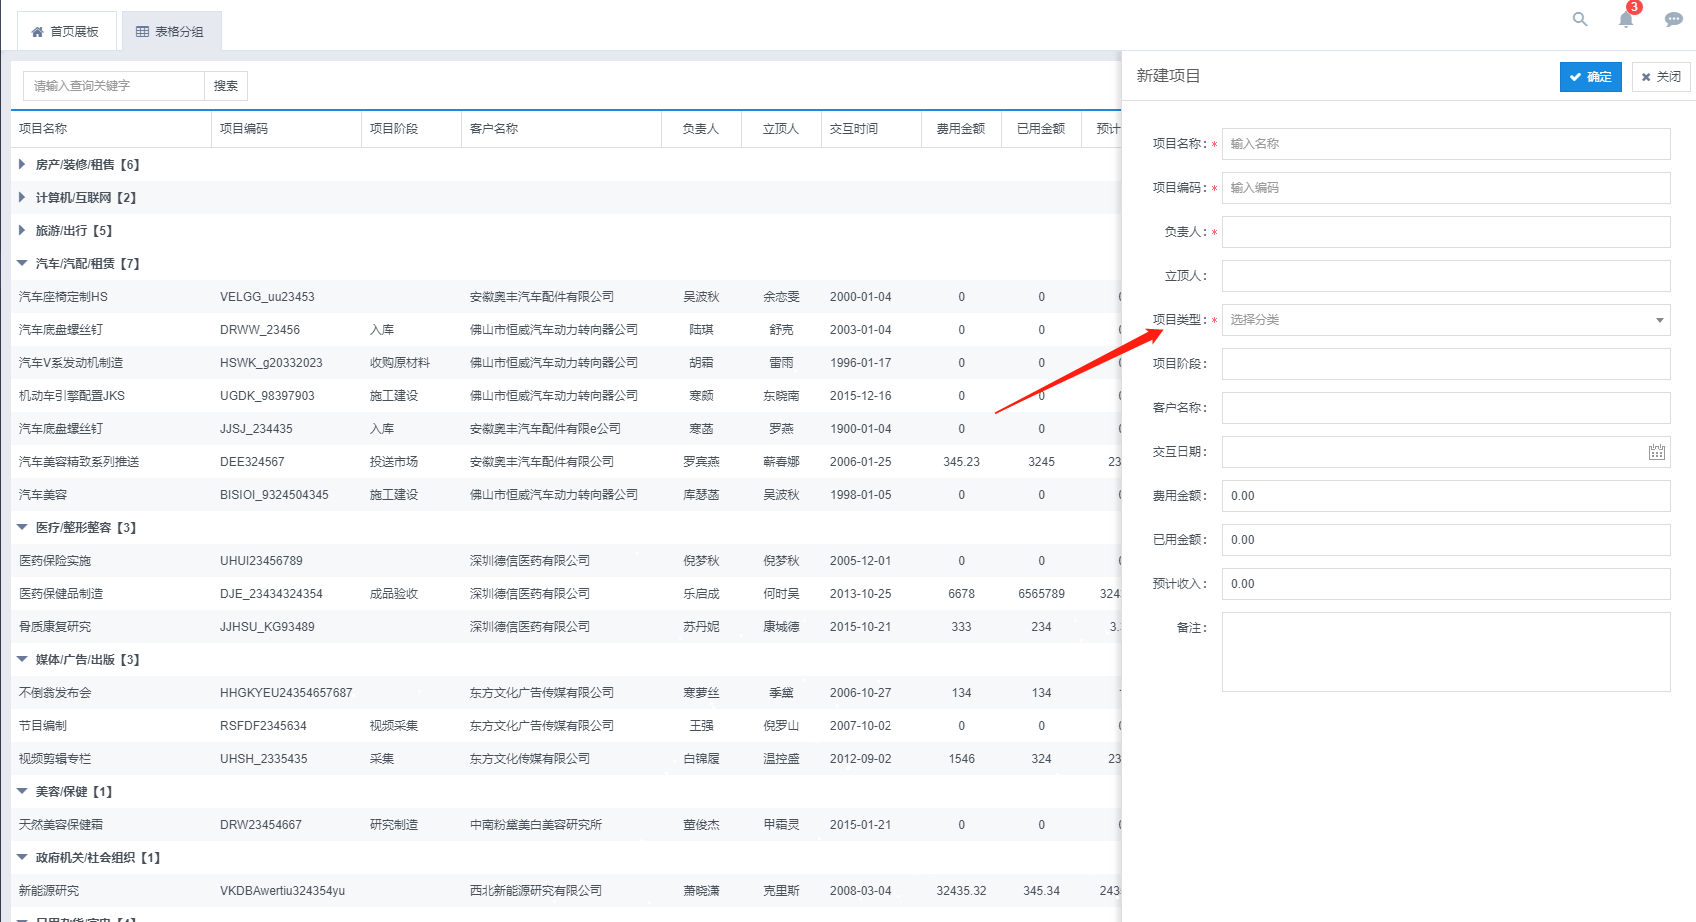Focus the search keyword input box
1696x922 pixels.
[114, 86]
